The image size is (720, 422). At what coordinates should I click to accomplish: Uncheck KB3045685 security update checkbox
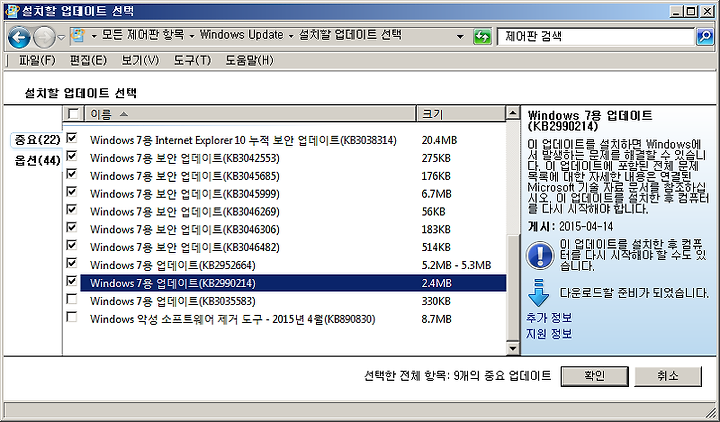(72, 174)
